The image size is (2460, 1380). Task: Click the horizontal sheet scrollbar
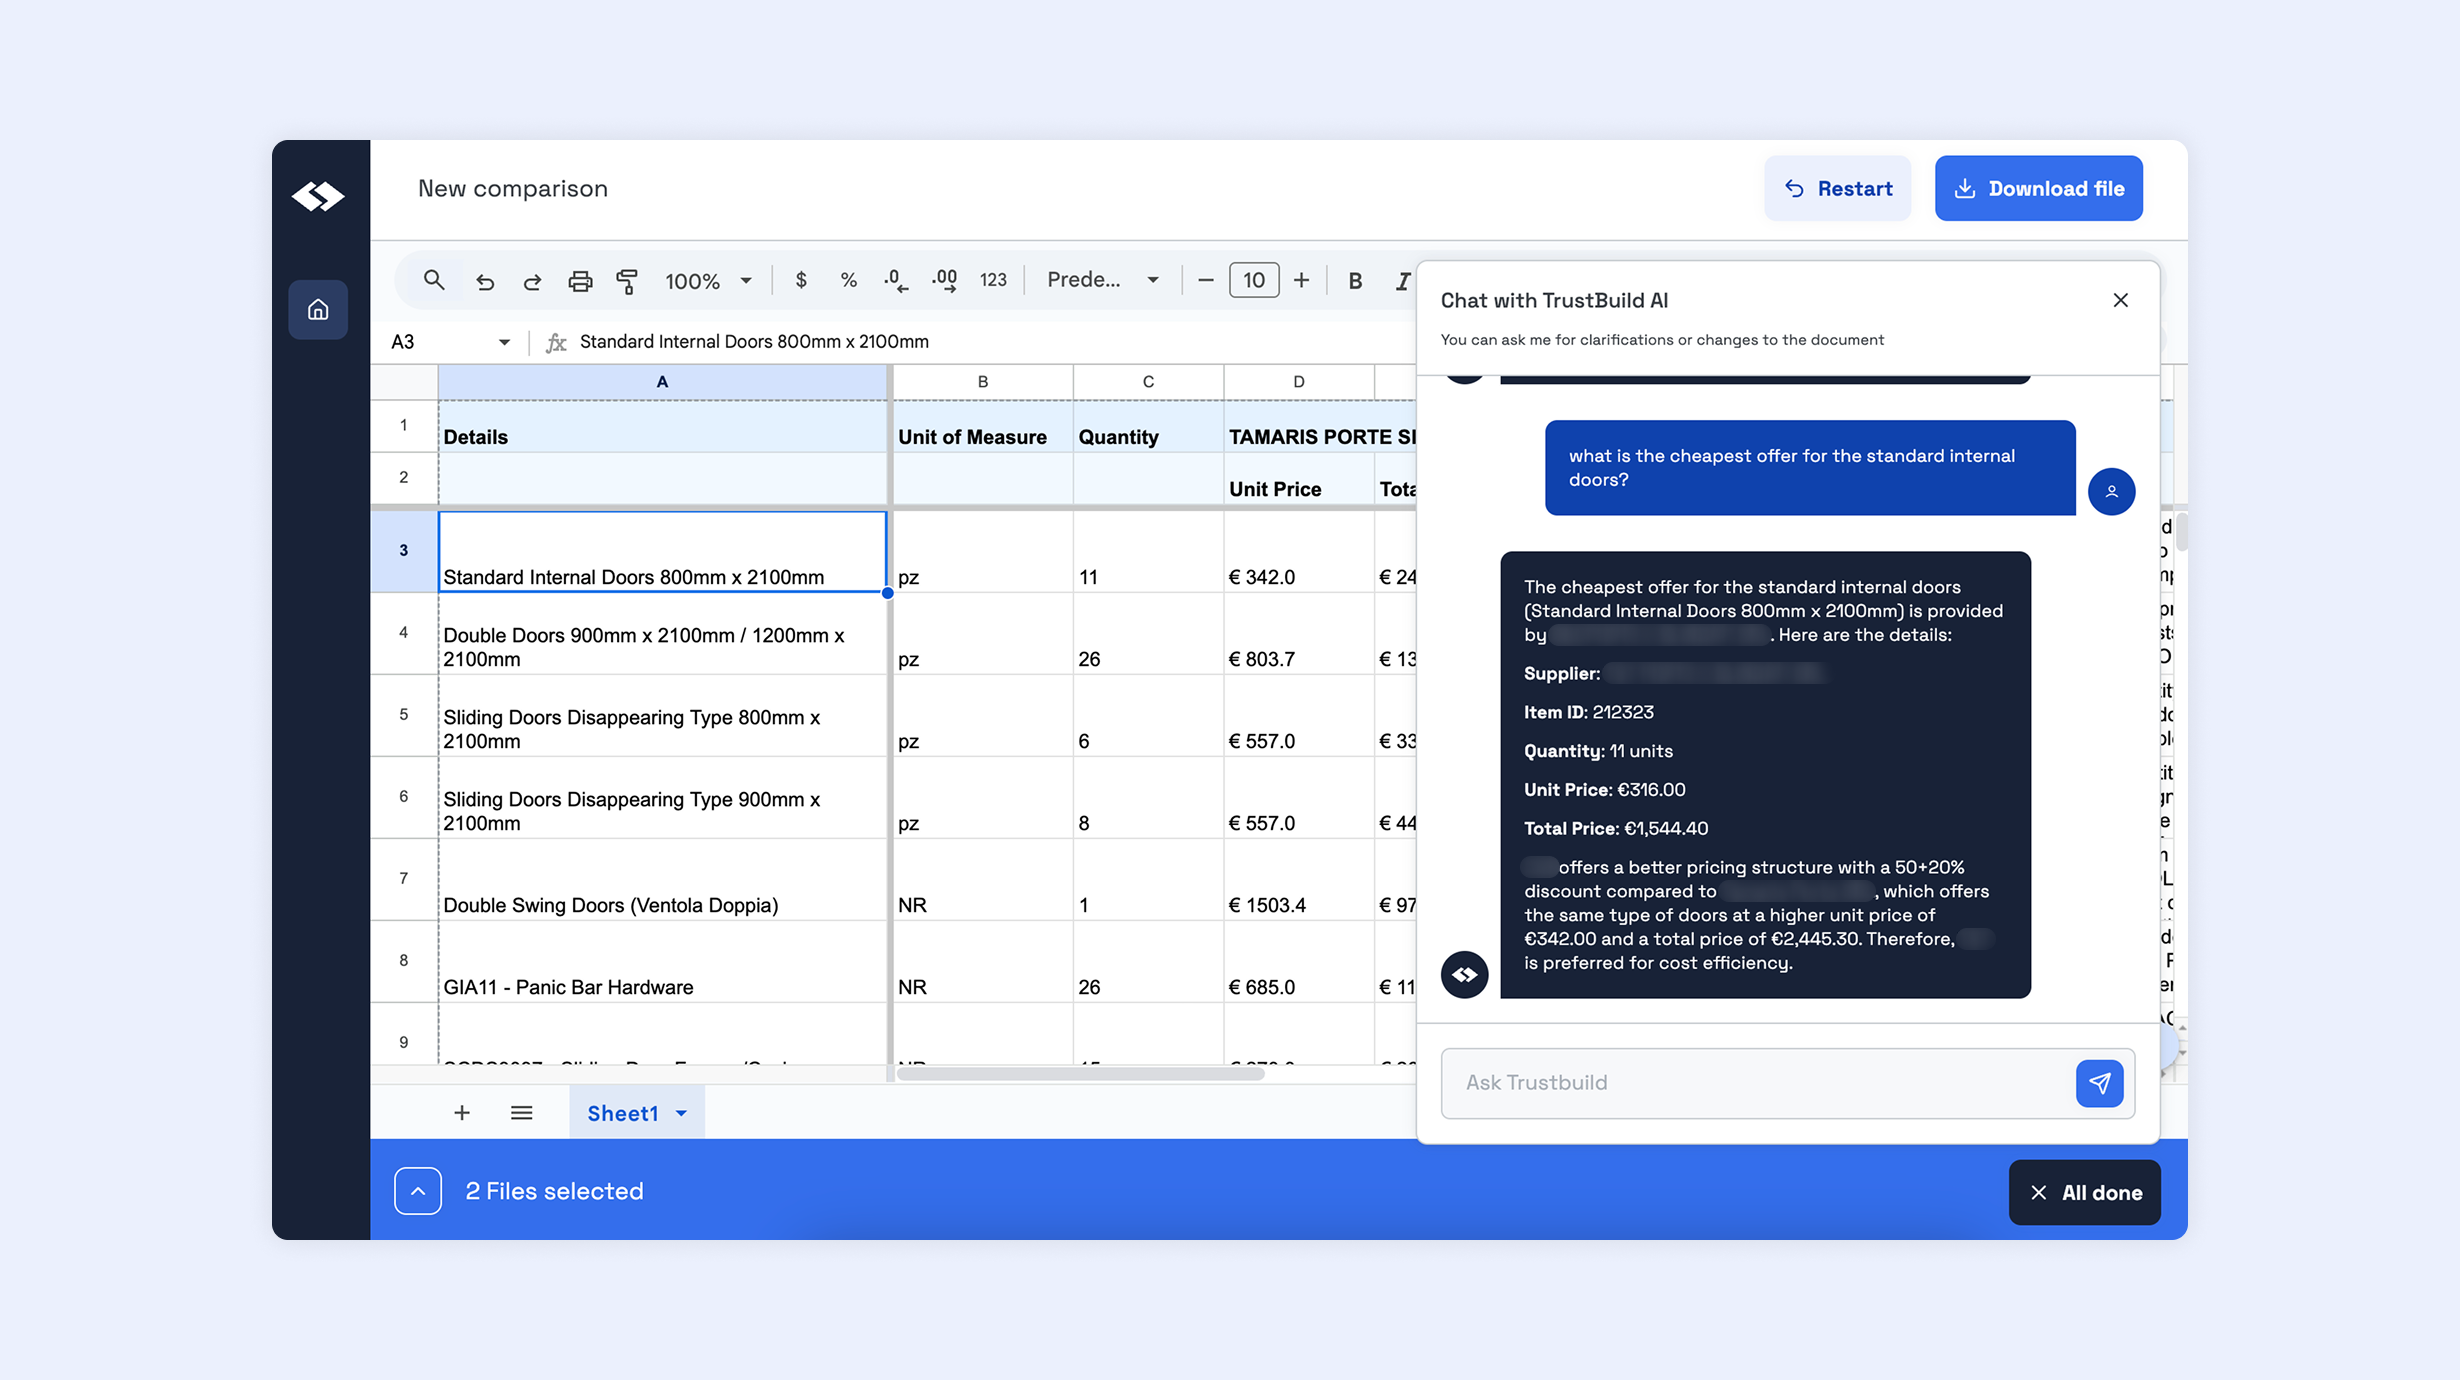tap(1080, 1074)
